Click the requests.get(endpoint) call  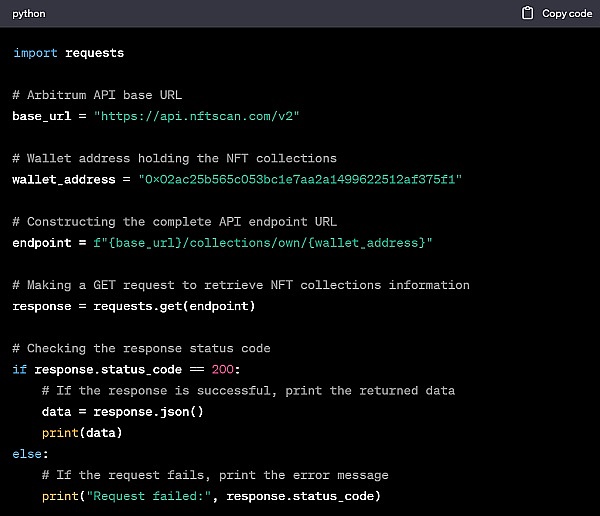175,306
